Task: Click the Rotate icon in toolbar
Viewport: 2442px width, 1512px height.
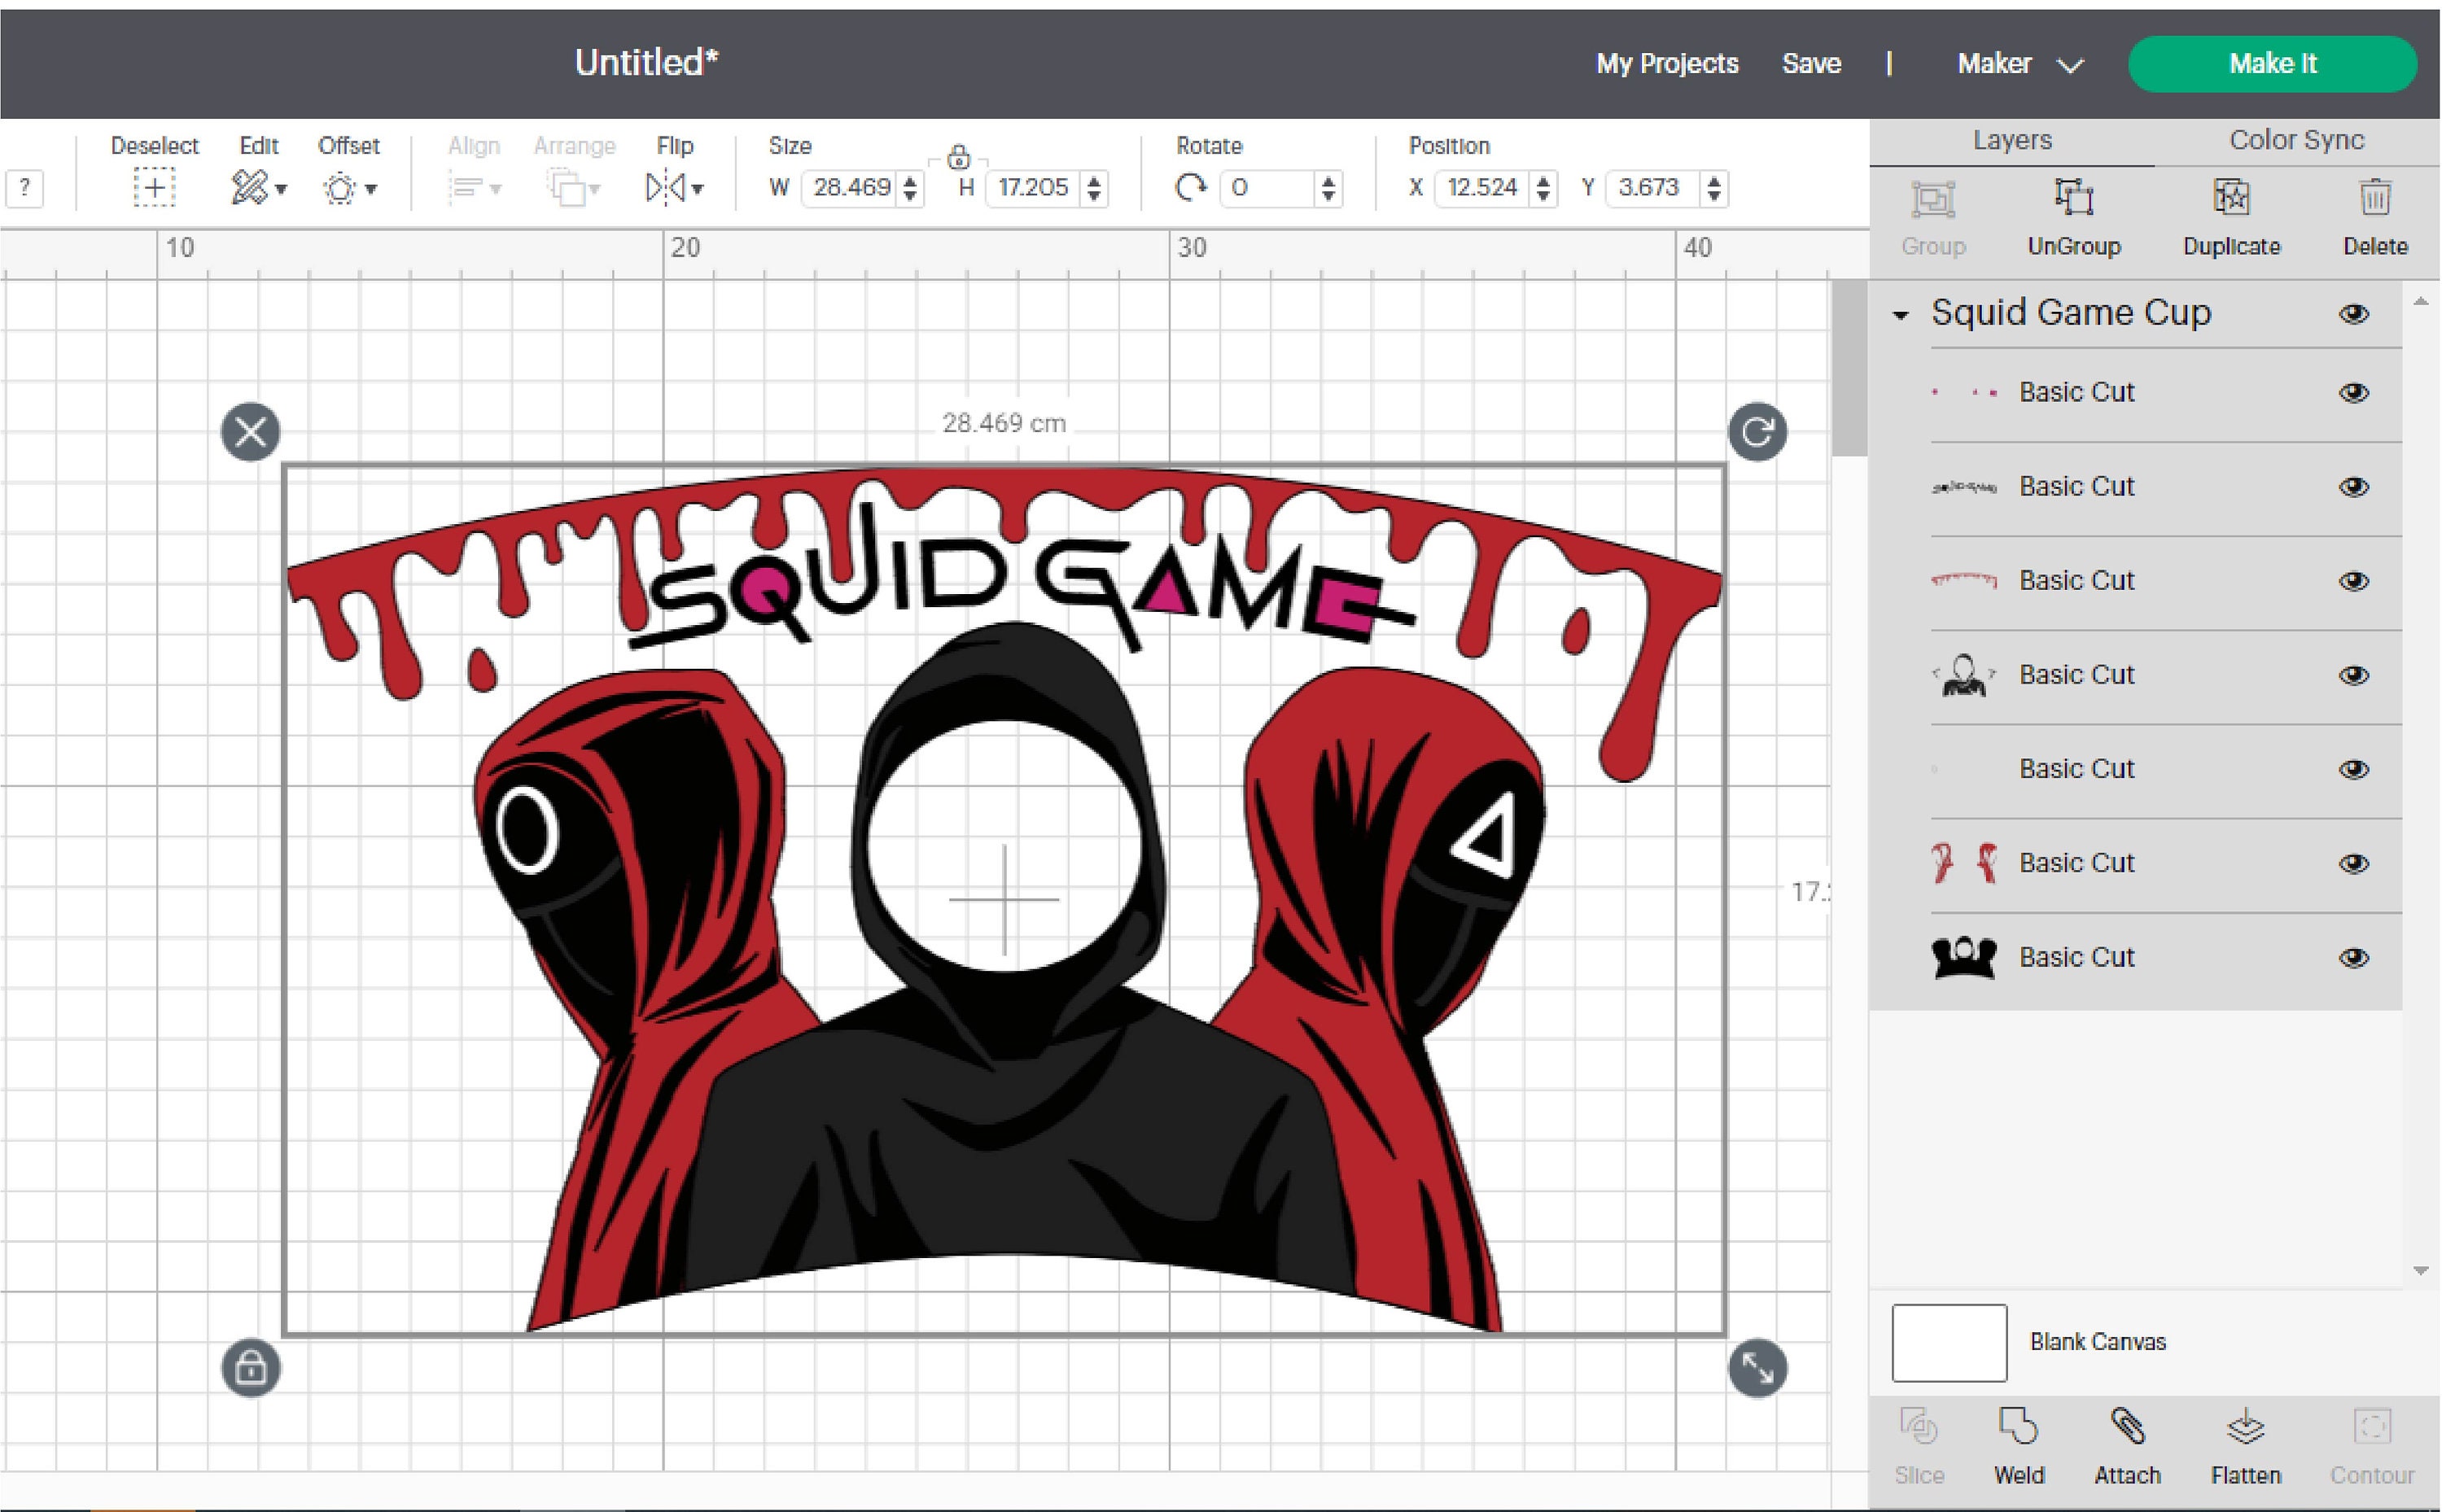Action: click(x=1190, y=188)
